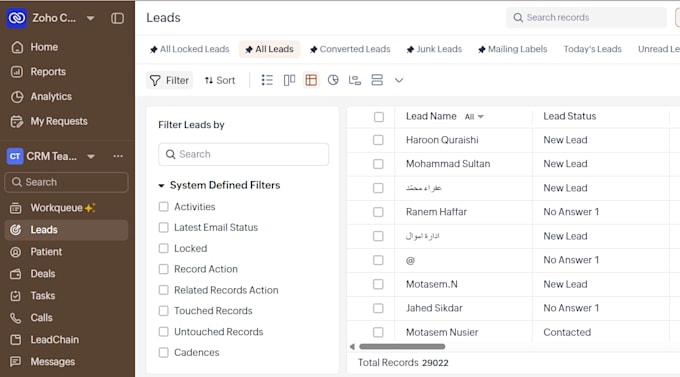The height and width of the screenshot is (377, 680).
Task: Open the Workqueue module
Action: (56, 208)
